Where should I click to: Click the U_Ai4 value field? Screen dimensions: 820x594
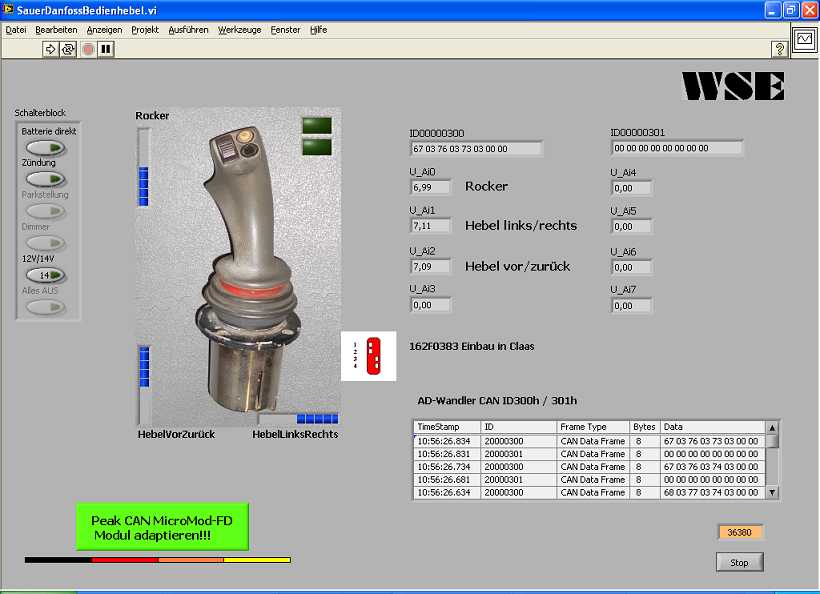click(x=631, y=188)
